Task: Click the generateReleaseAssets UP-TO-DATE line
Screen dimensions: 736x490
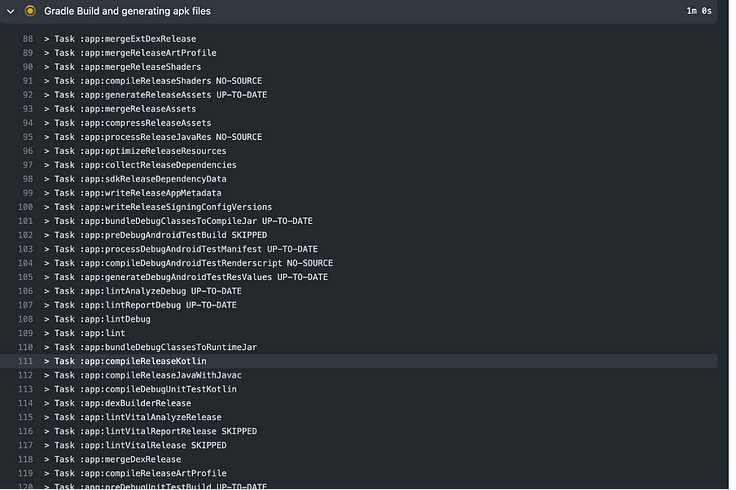Action: (155, 95)
